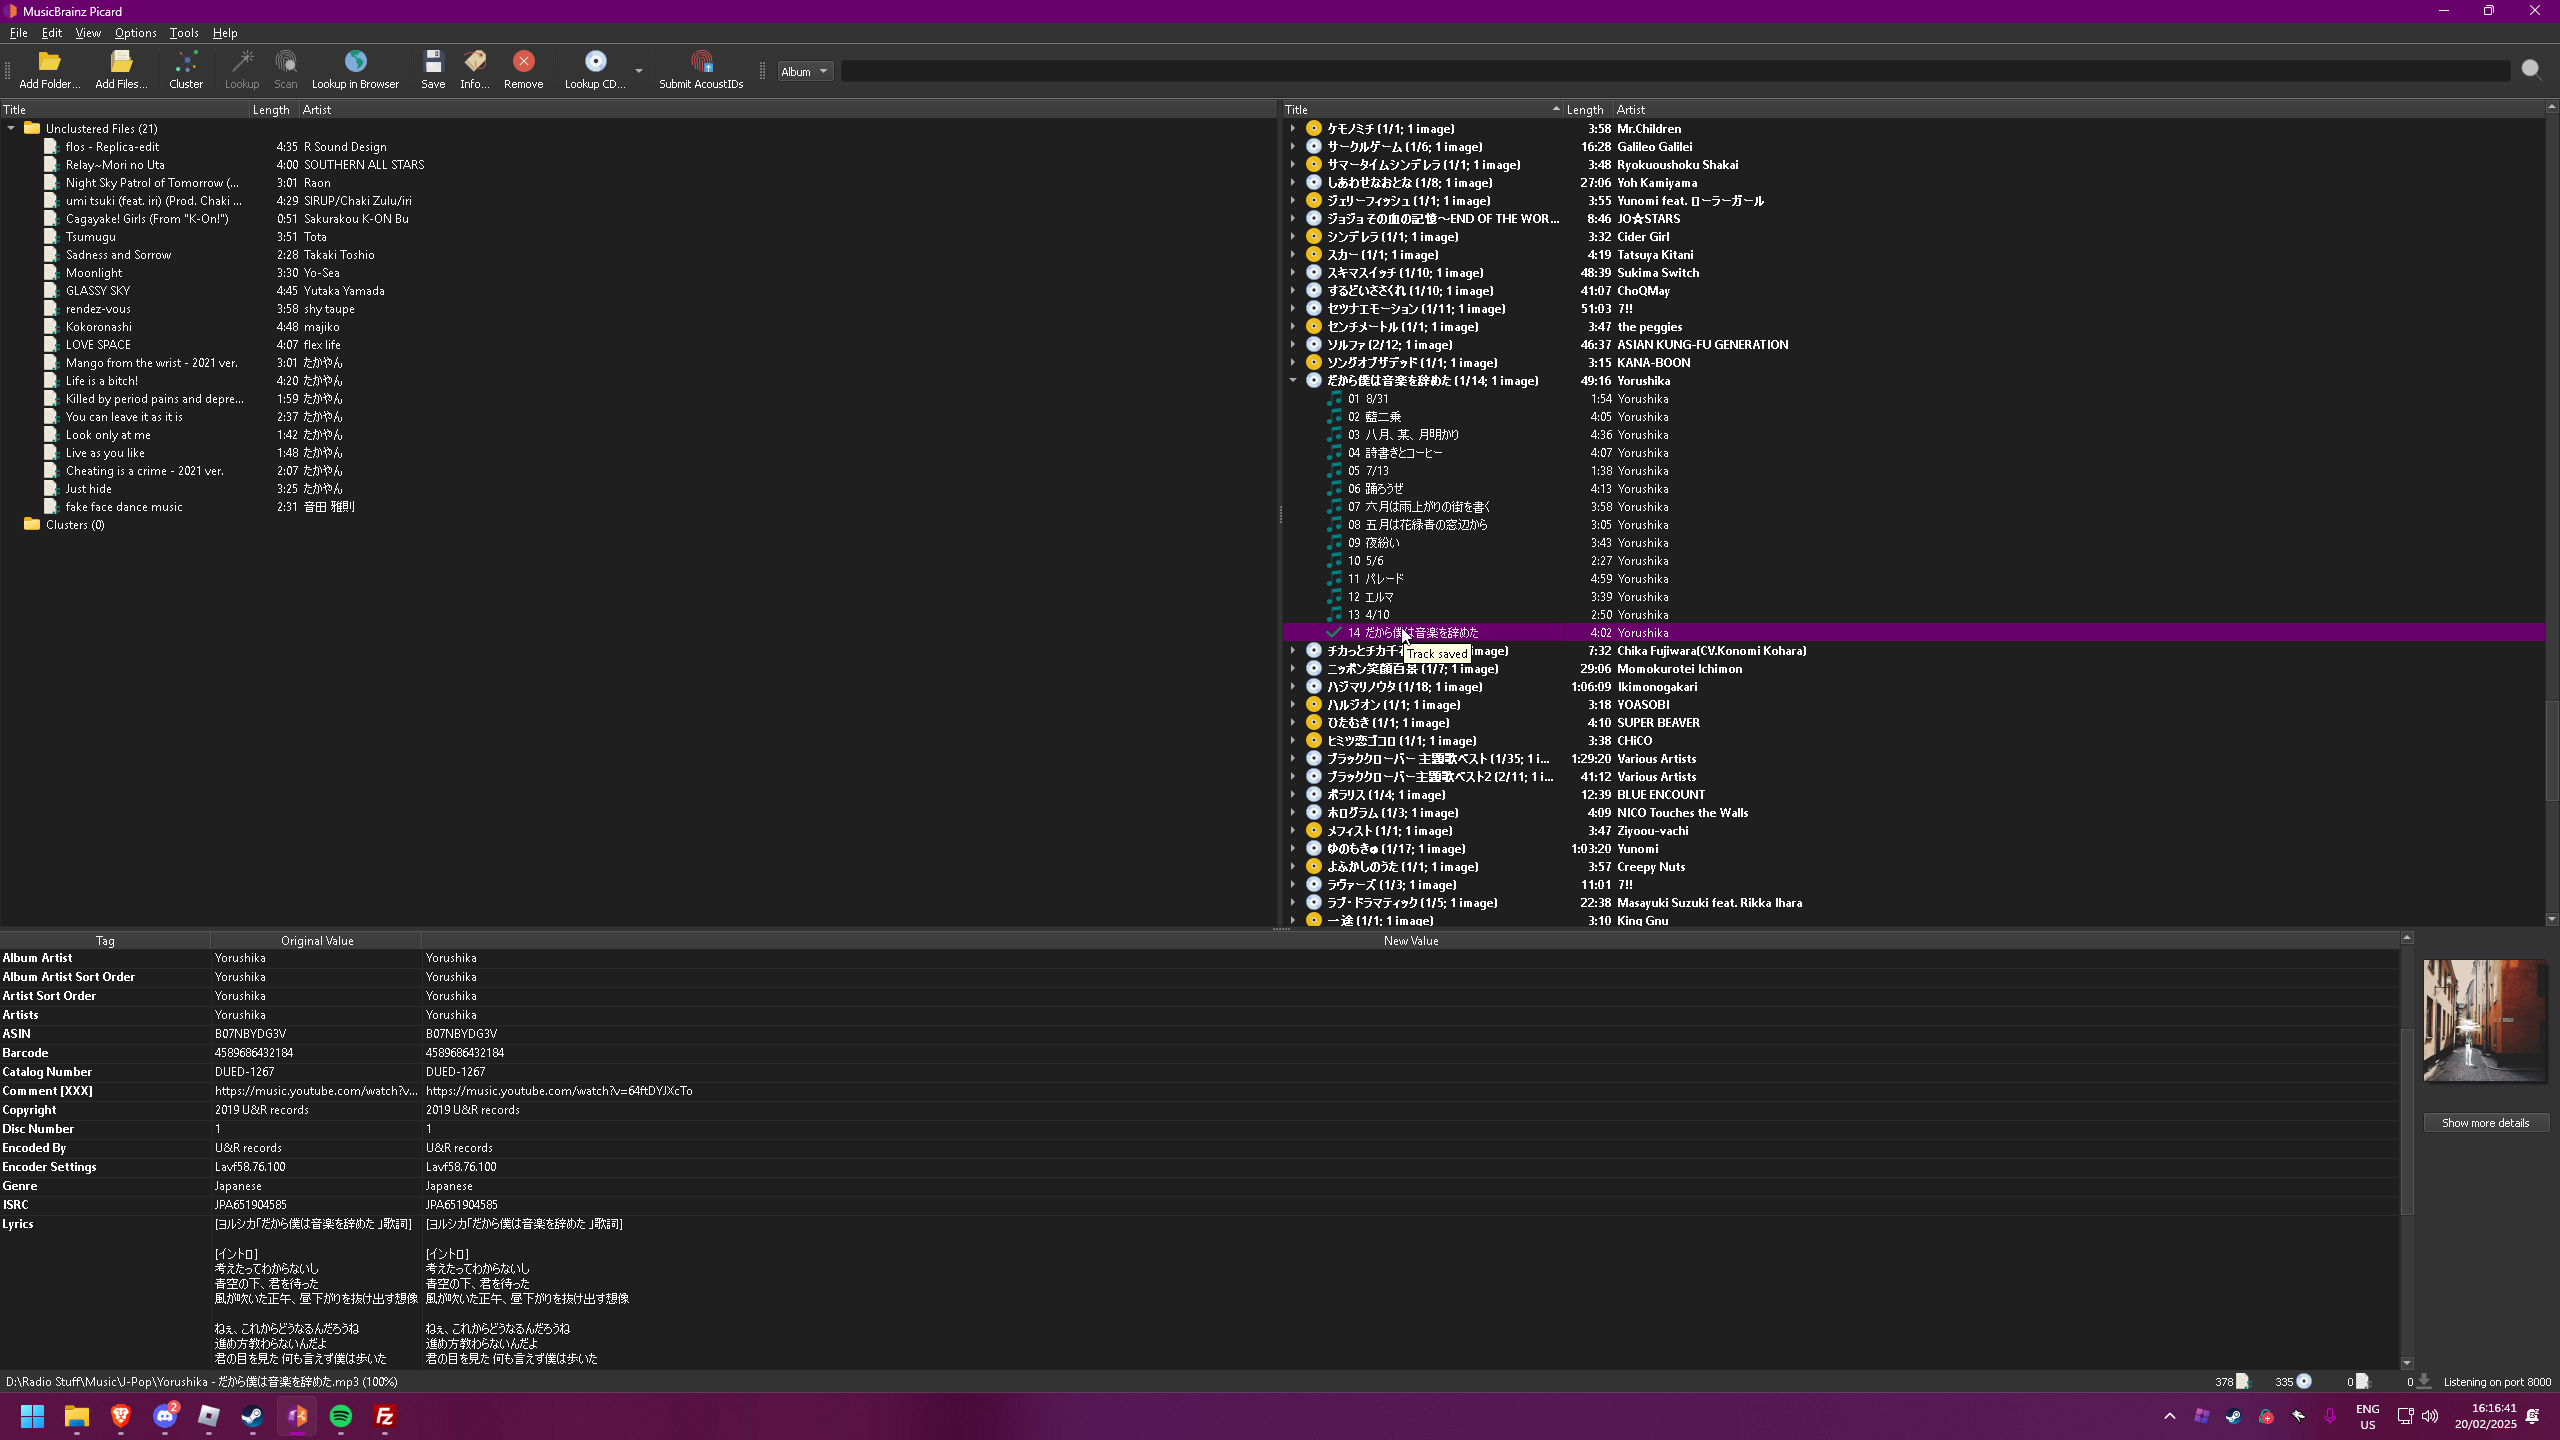Open Spotify from the taskbar
The image size is (2560, 1440).
(x=341, y=1416)
